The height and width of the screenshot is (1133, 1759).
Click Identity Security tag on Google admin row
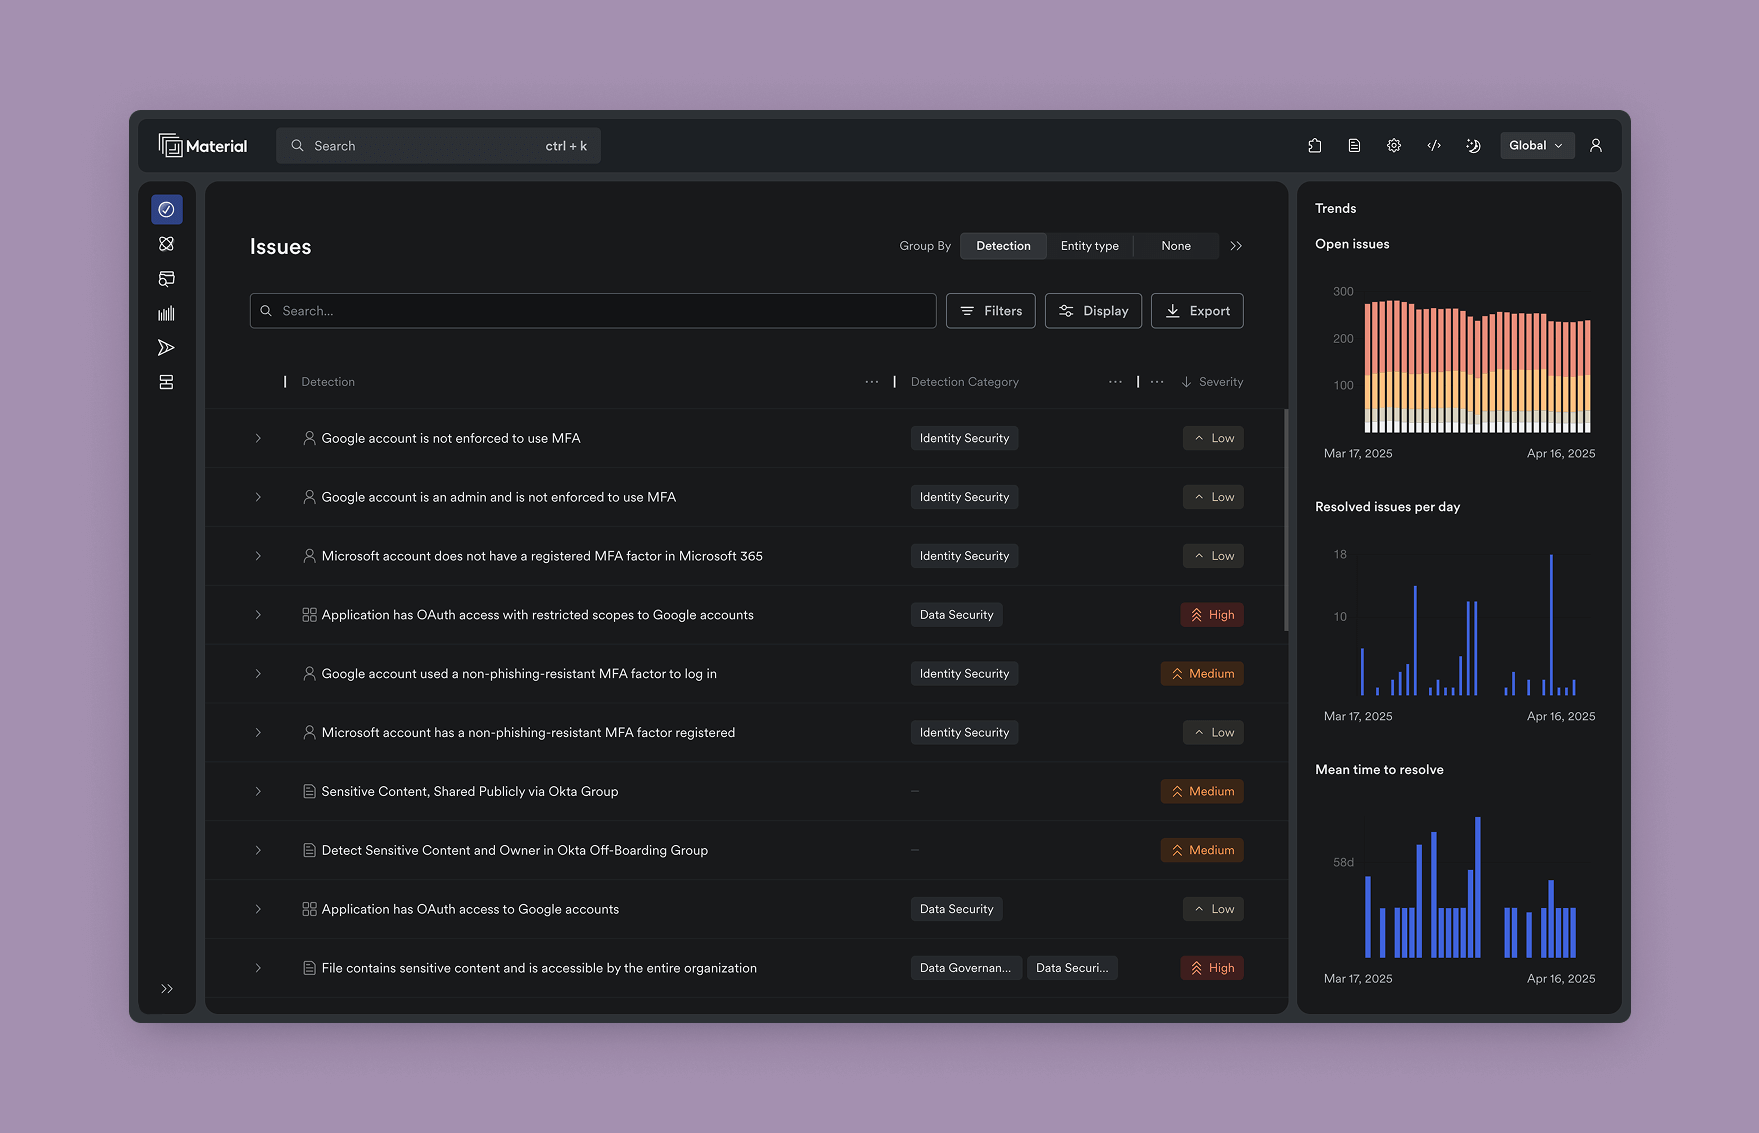click(965, 497)
